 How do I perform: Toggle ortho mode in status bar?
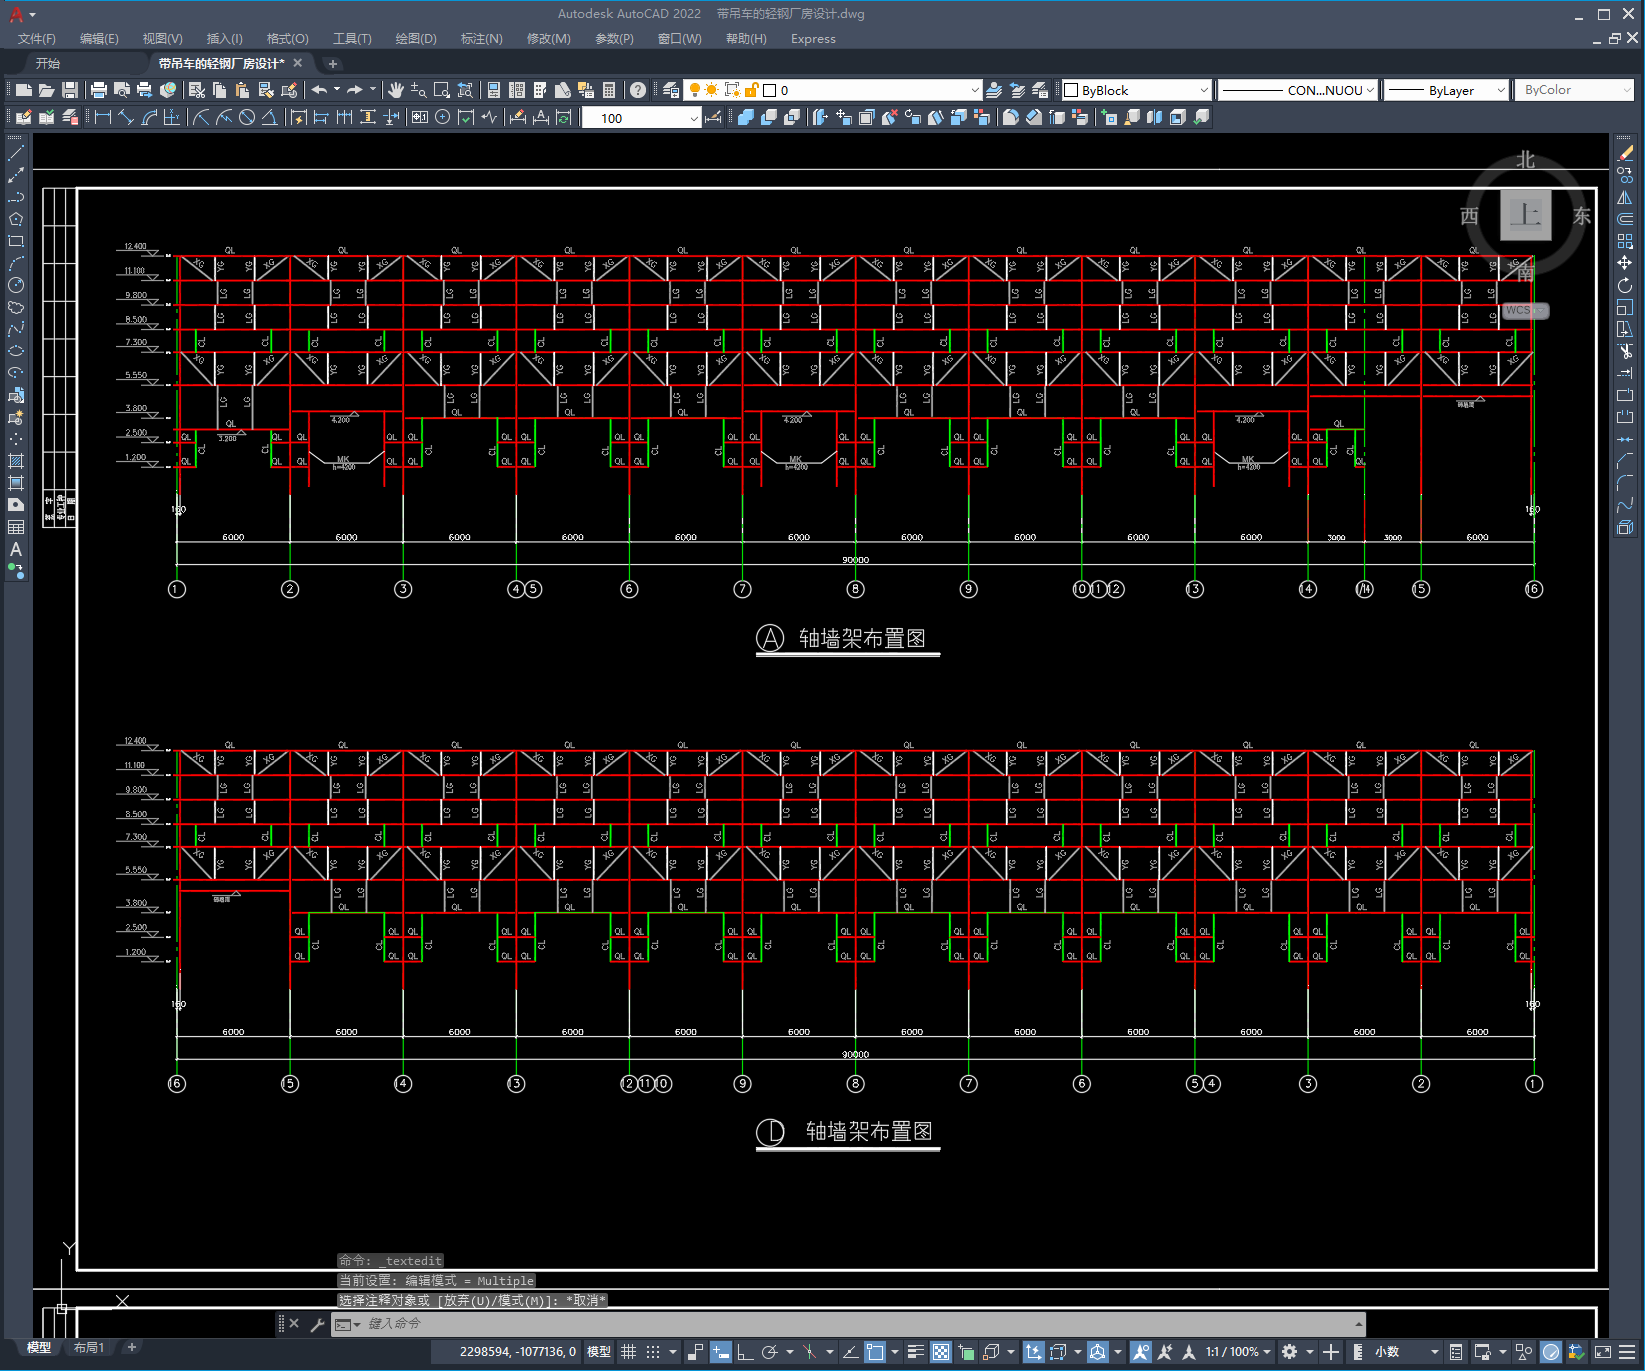pyautogui.click(x=745, y=1352)
